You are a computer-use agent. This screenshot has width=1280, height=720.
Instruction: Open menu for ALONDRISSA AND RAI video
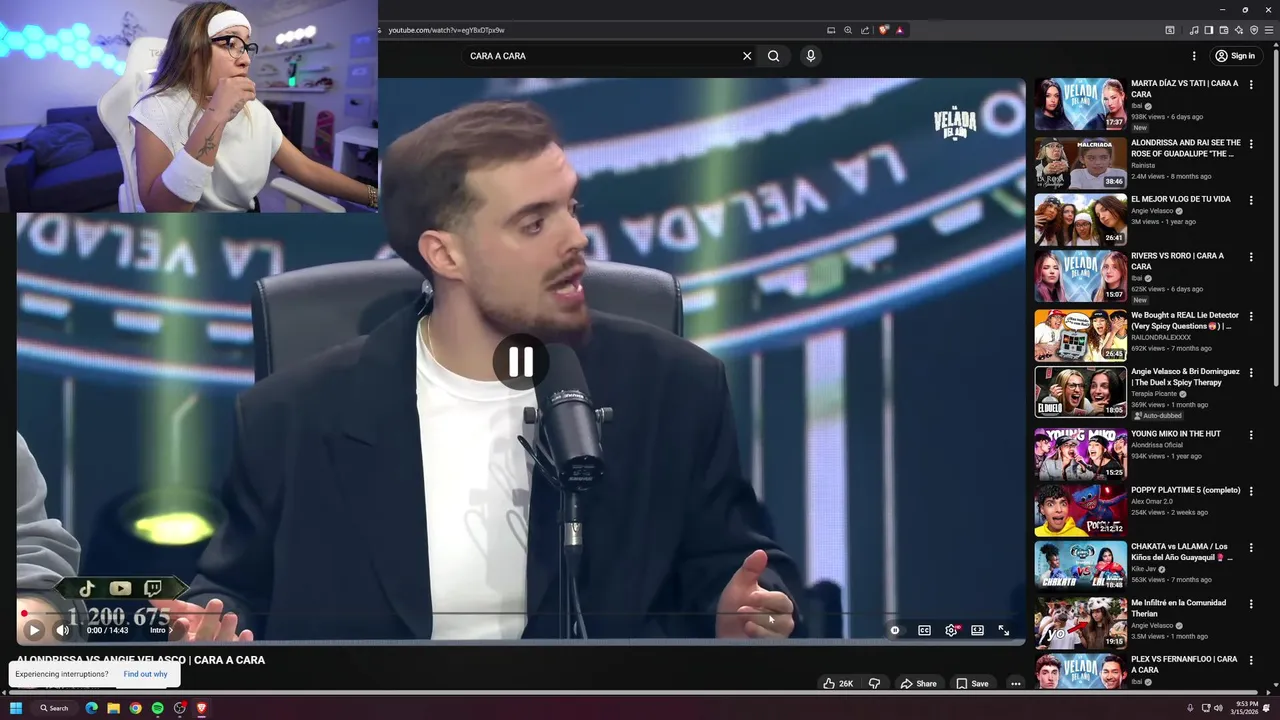tap(1250, 144)
